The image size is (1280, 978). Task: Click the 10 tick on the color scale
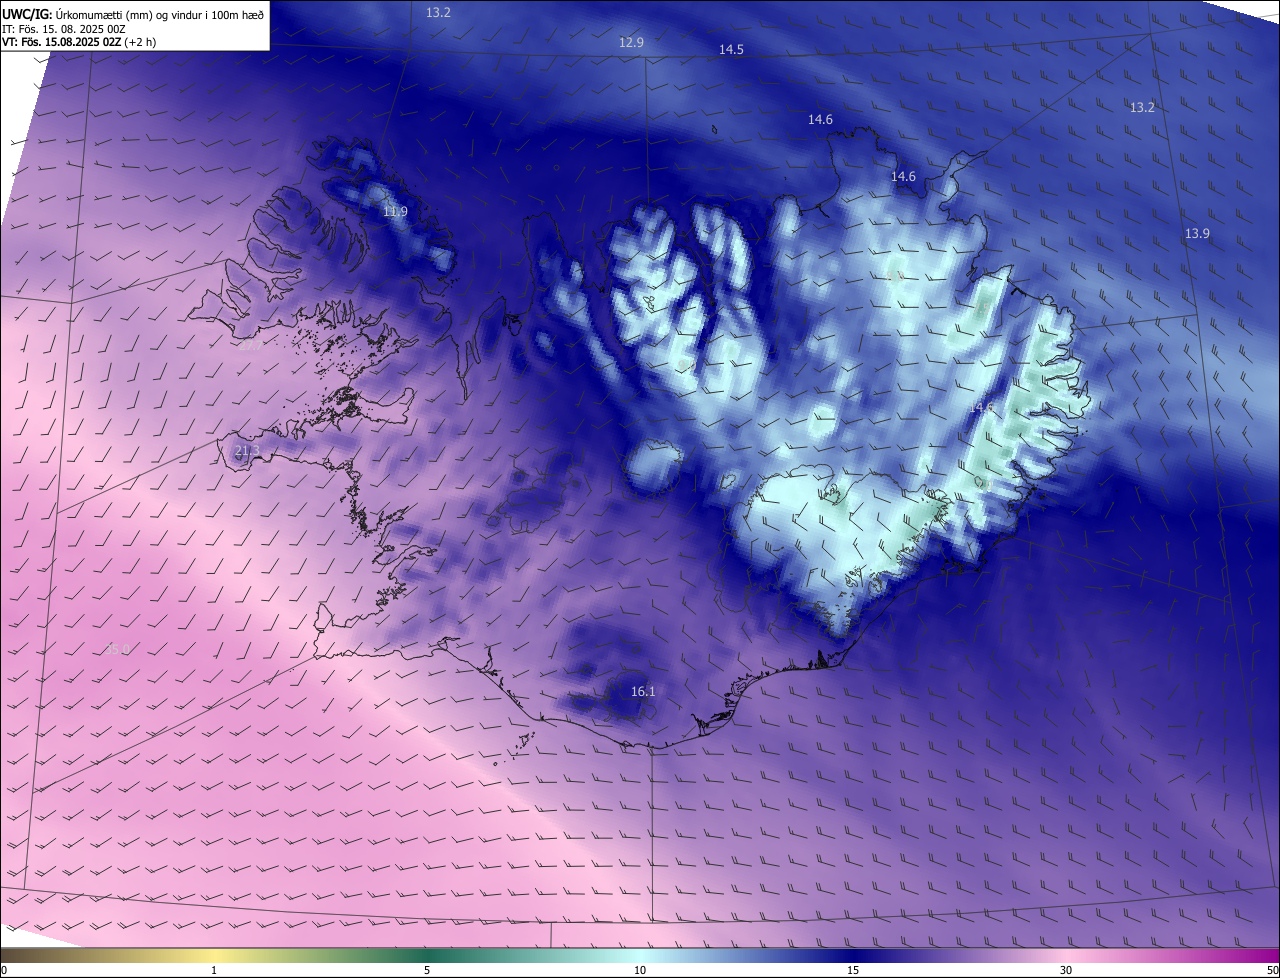[640, 970]
